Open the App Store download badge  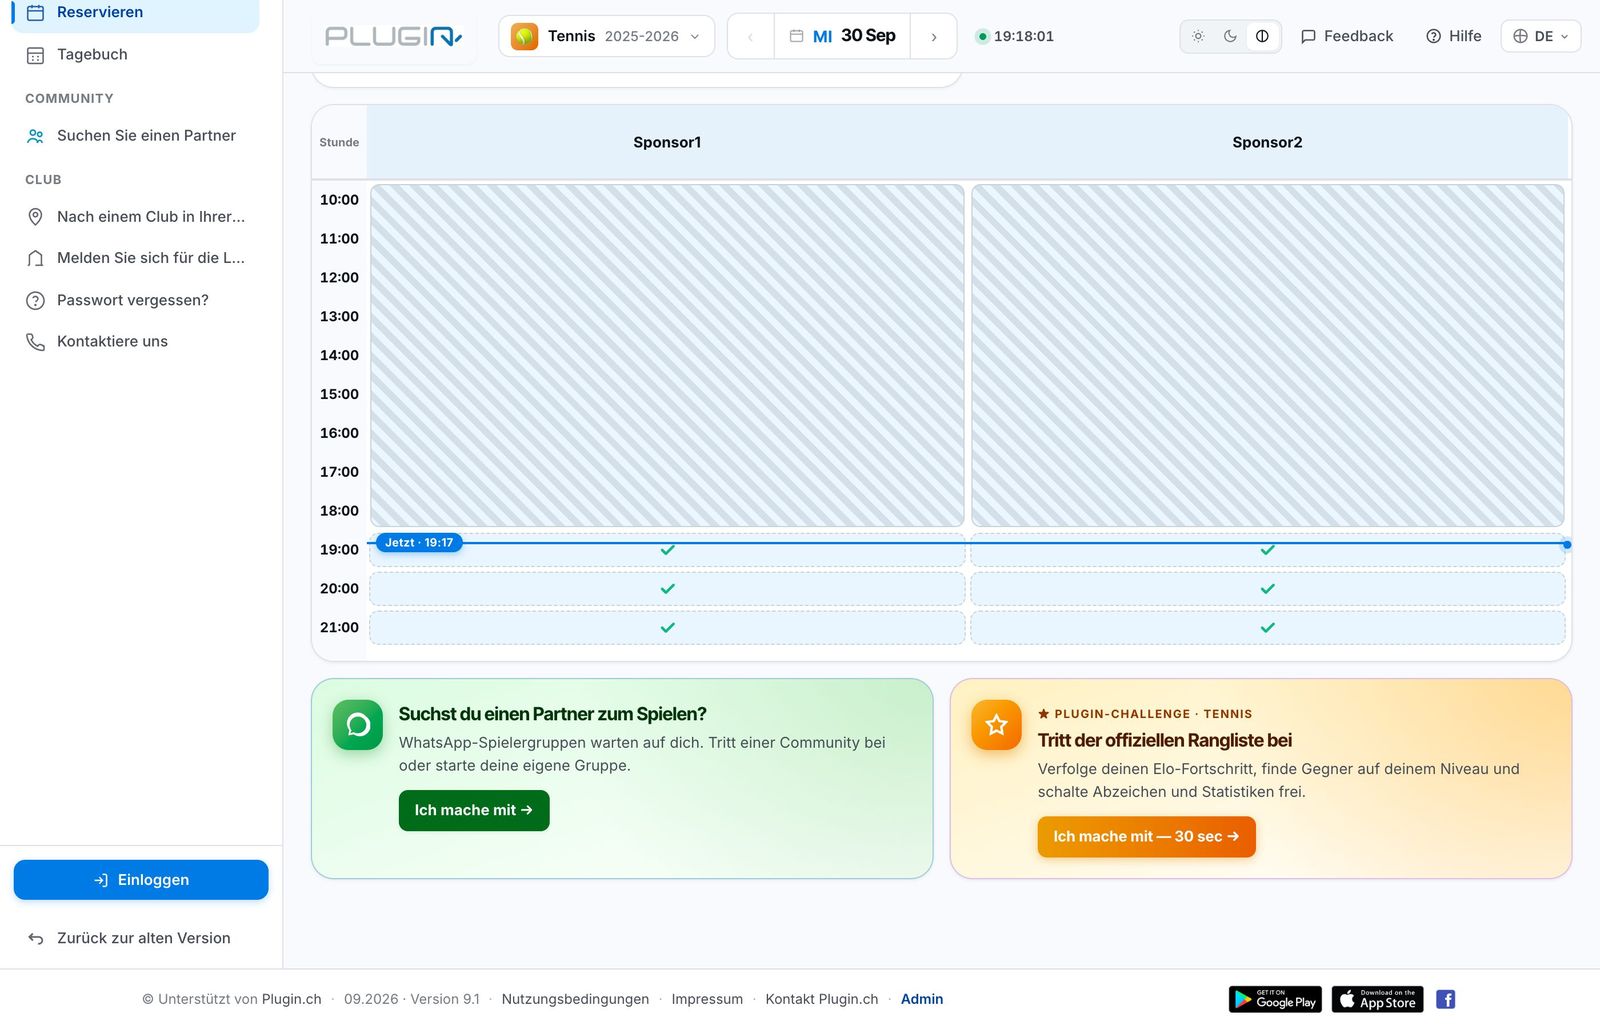pyautogui.click(x=1377, y=999)
